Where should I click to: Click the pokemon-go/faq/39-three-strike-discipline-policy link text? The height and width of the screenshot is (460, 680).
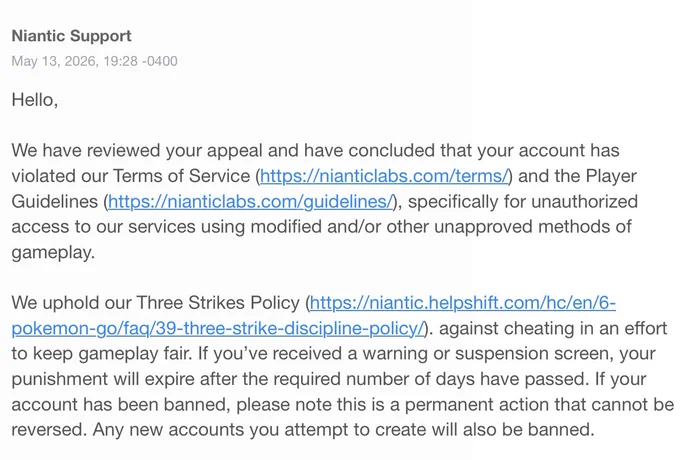[217, 328]
